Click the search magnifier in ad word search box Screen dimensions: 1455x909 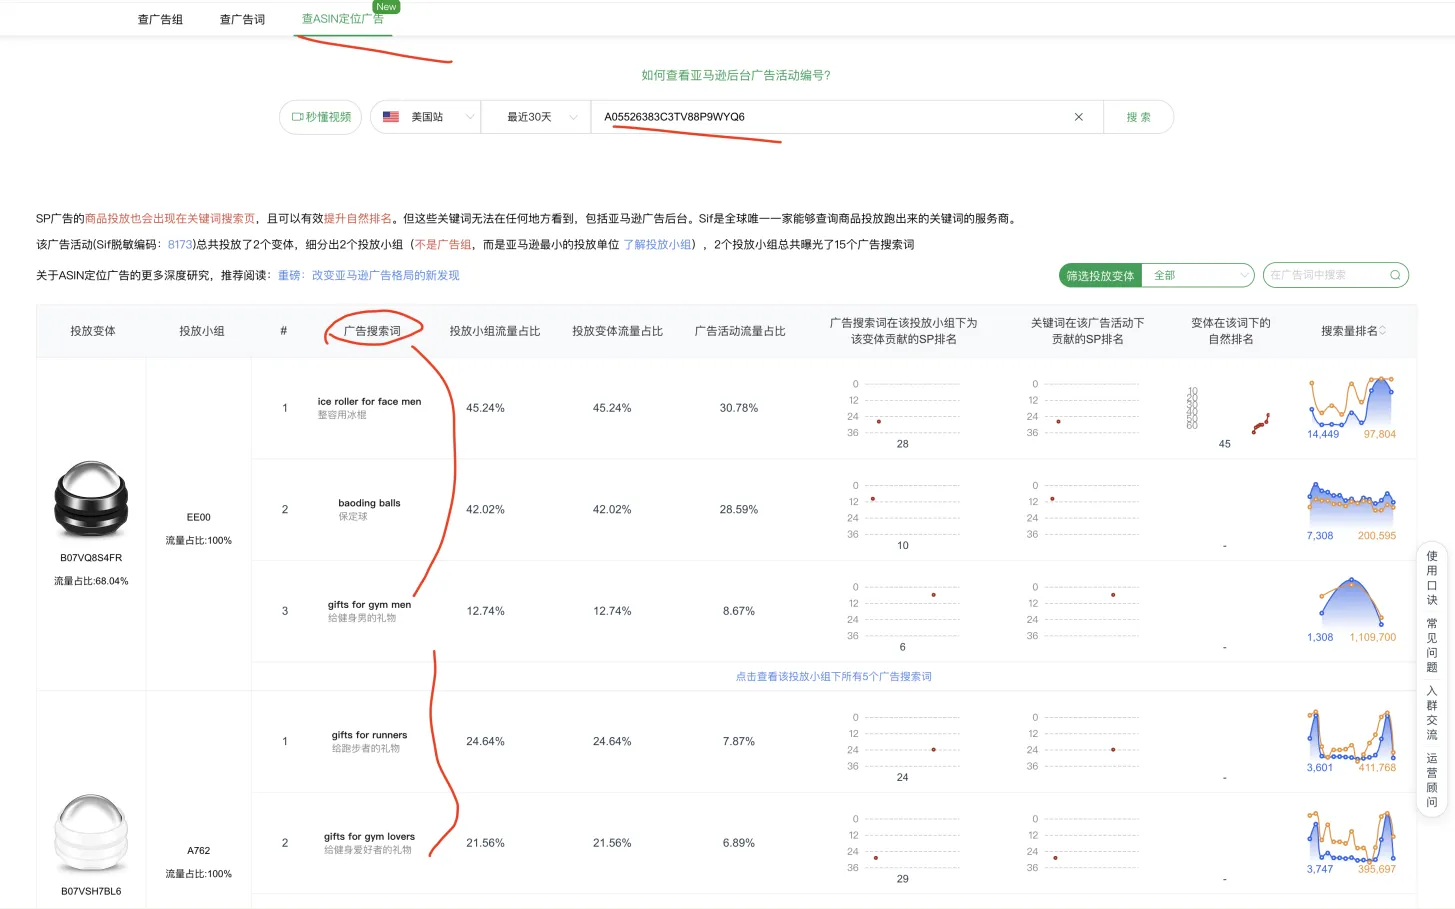tap(1396, 274)
